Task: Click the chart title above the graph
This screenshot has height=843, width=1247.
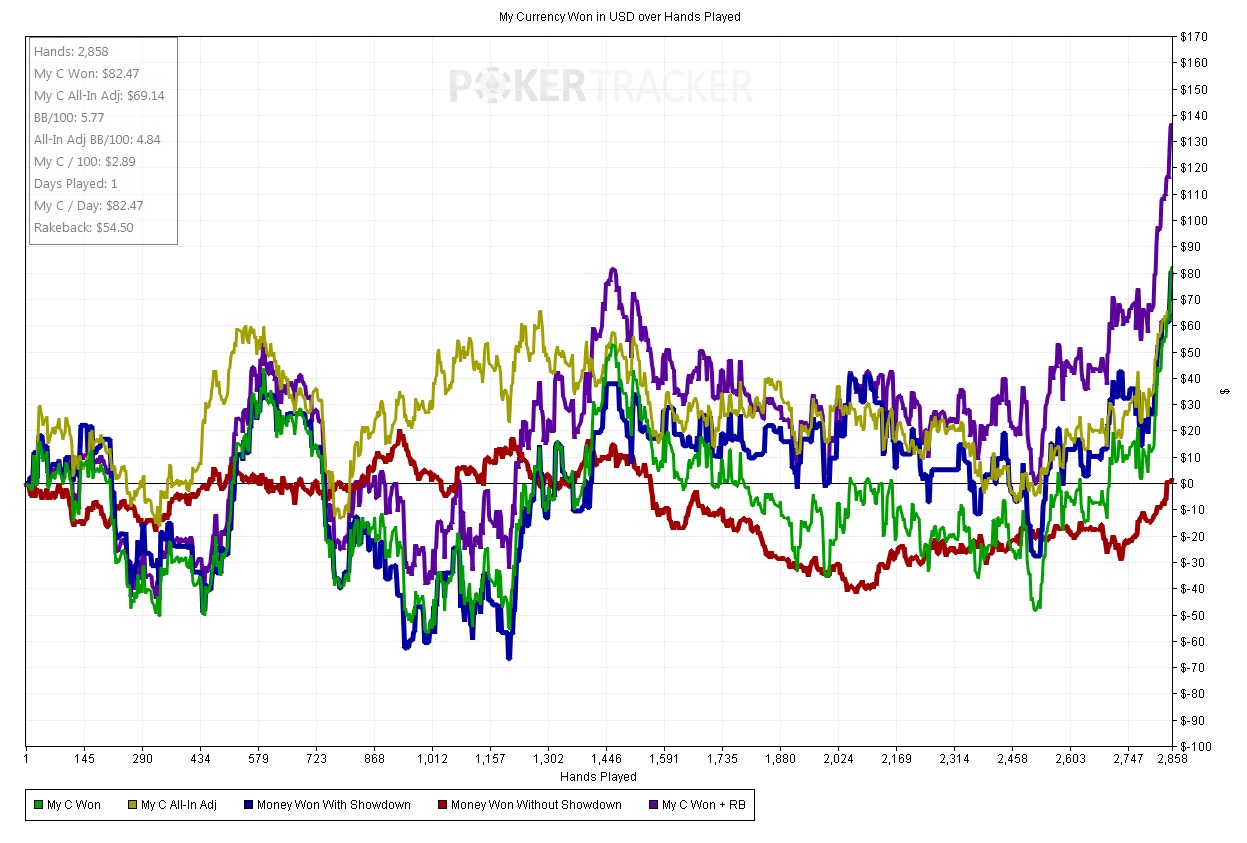Action: [x=619, y=17]
